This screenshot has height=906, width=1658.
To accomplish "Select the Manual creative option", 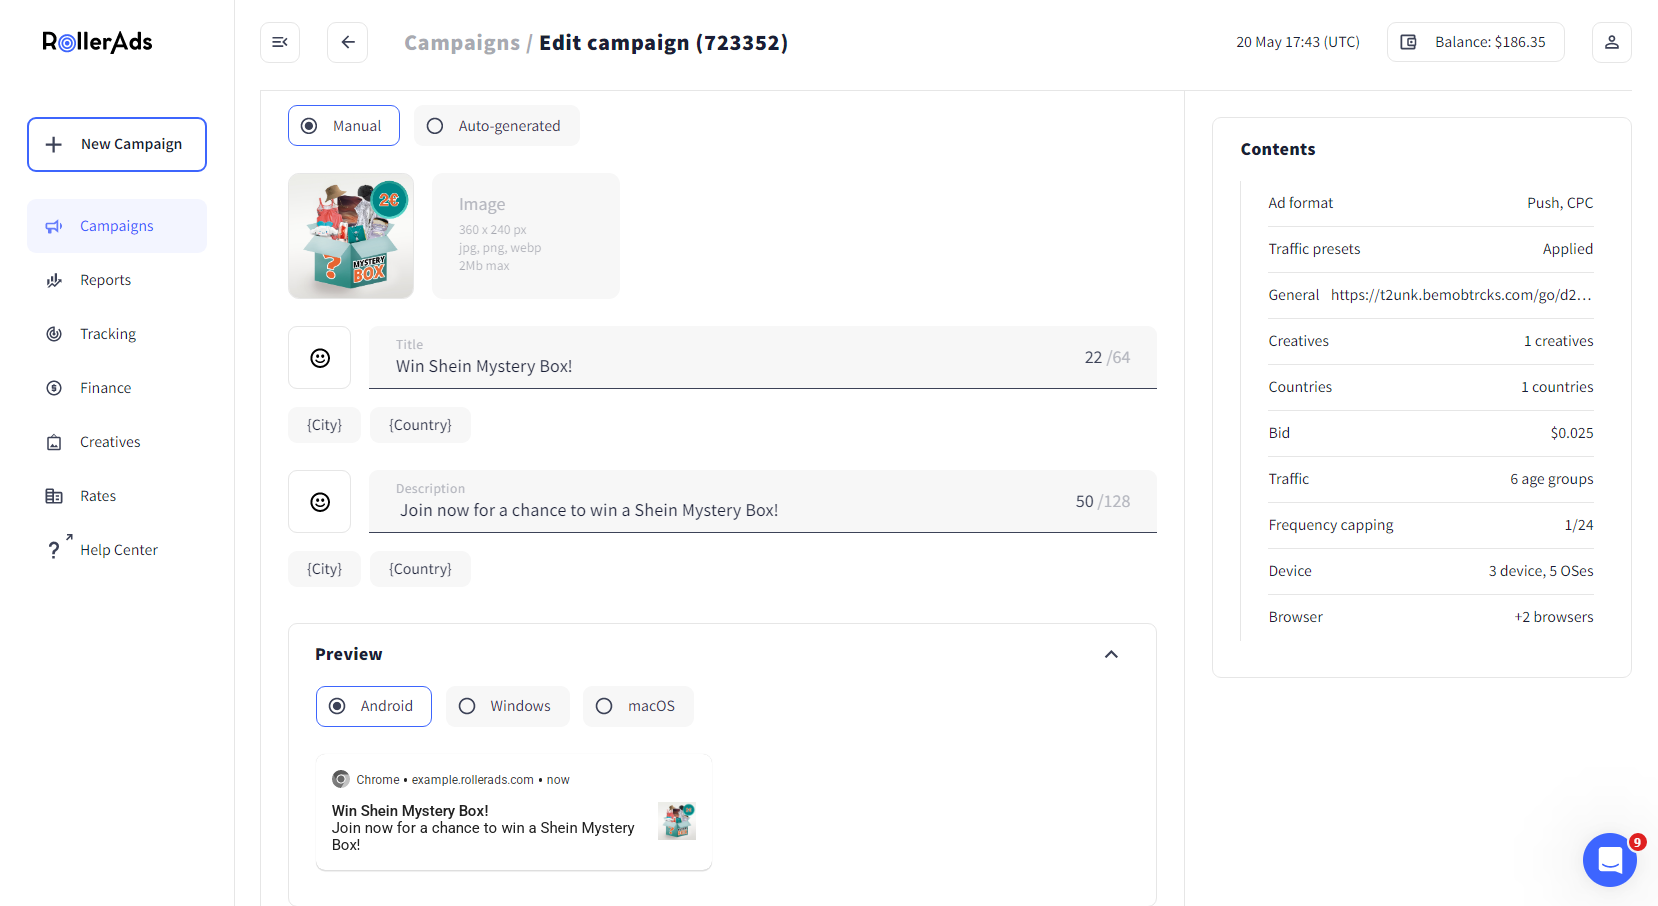I will point(344,126).
